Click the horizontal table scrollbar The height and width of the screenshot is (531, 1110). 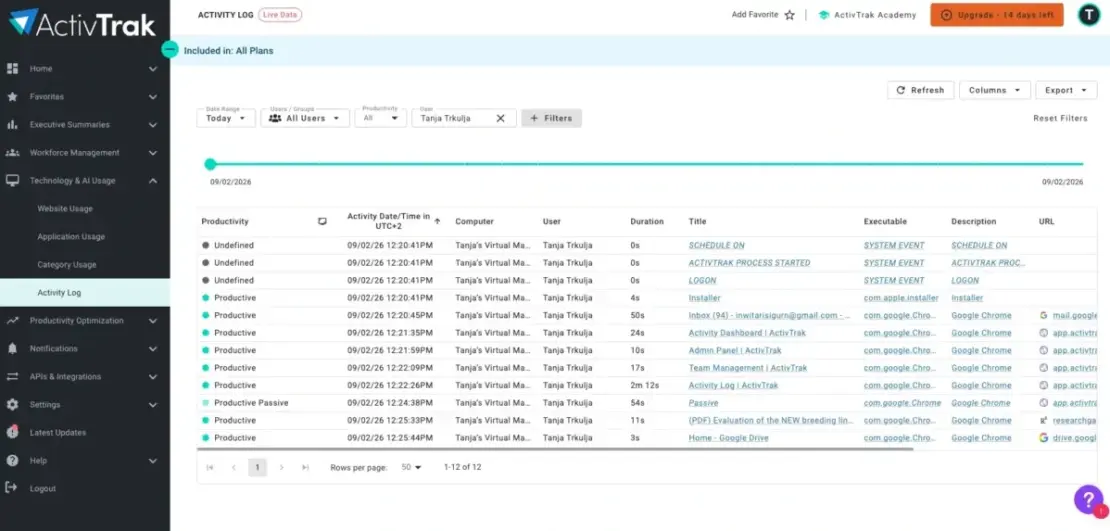(555, 448)
